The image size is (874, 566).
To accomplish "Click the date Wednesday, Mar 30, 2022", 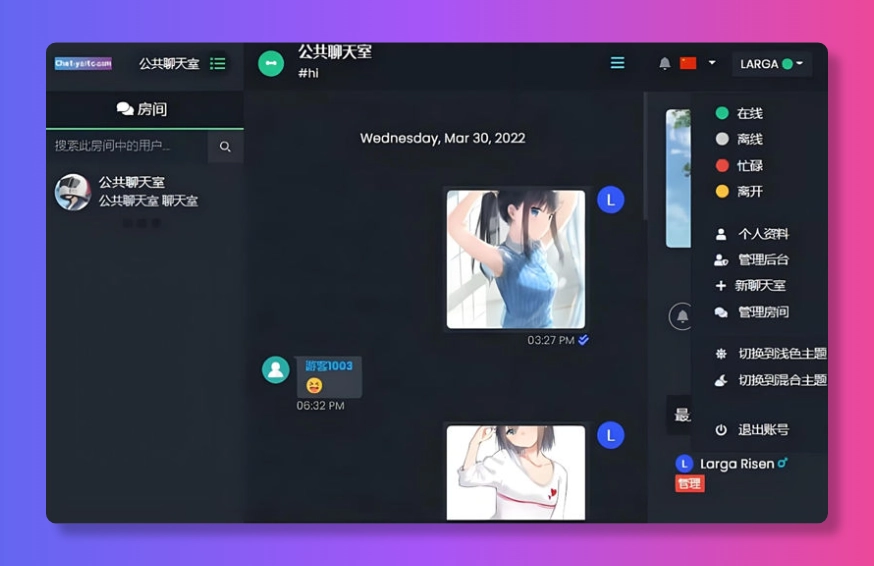I will [x=443, y=138].
